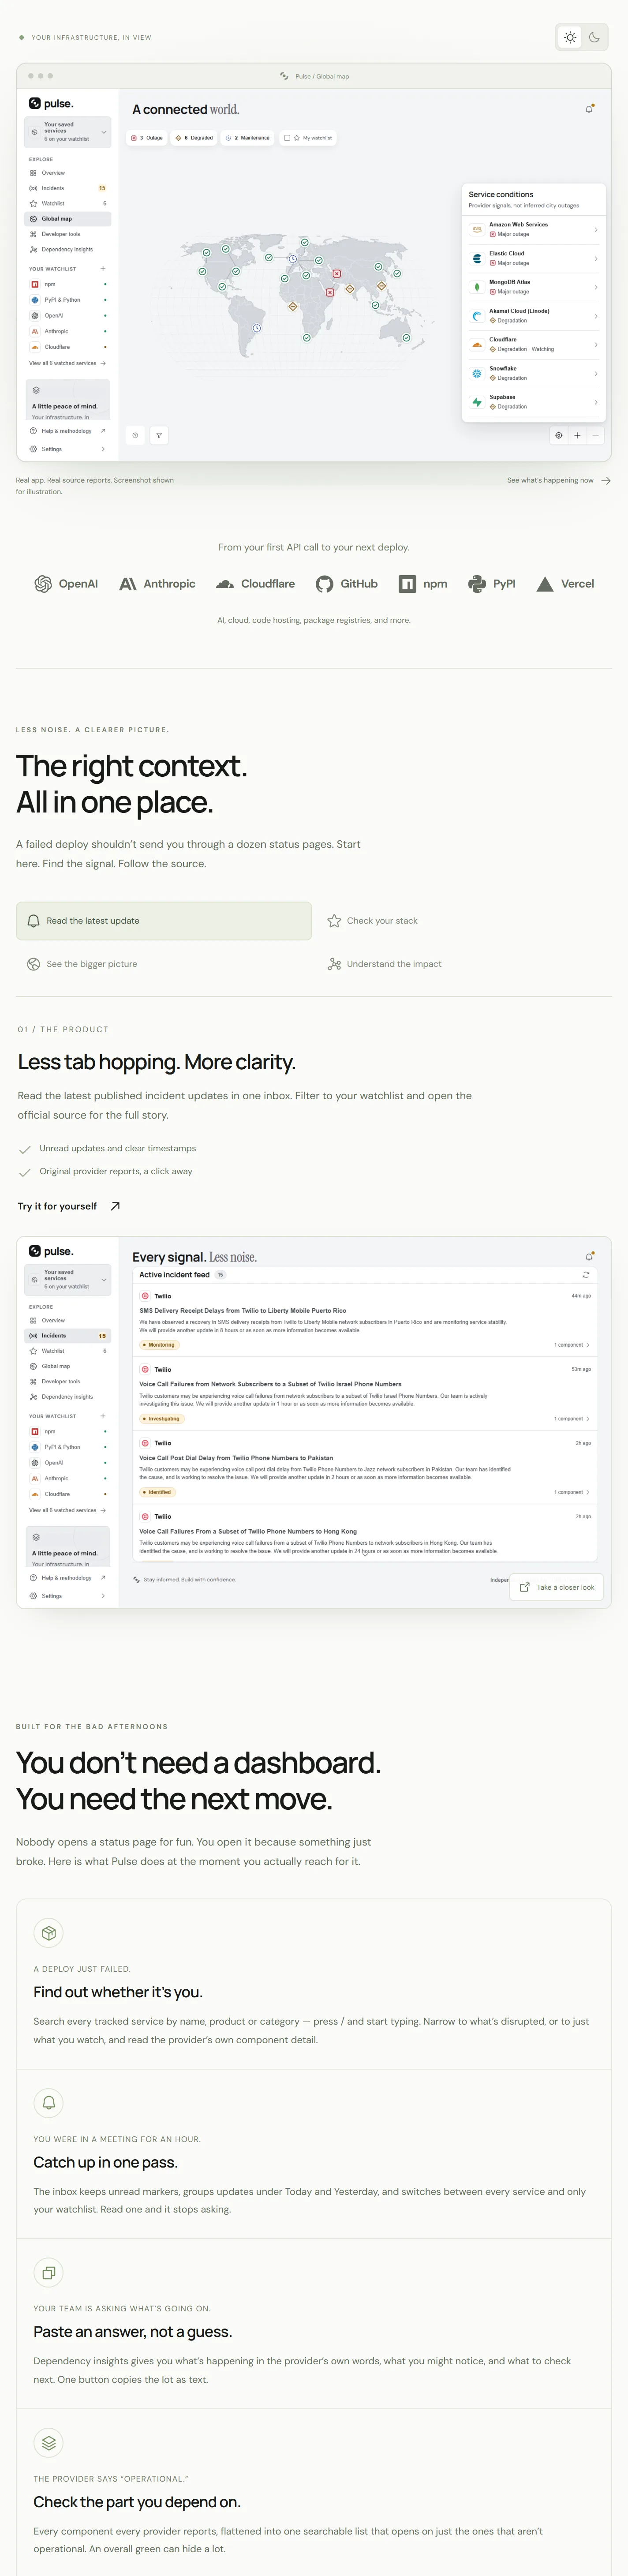
Task: Open Developer tools in Global map sidebar
Action: coord(68,234)
